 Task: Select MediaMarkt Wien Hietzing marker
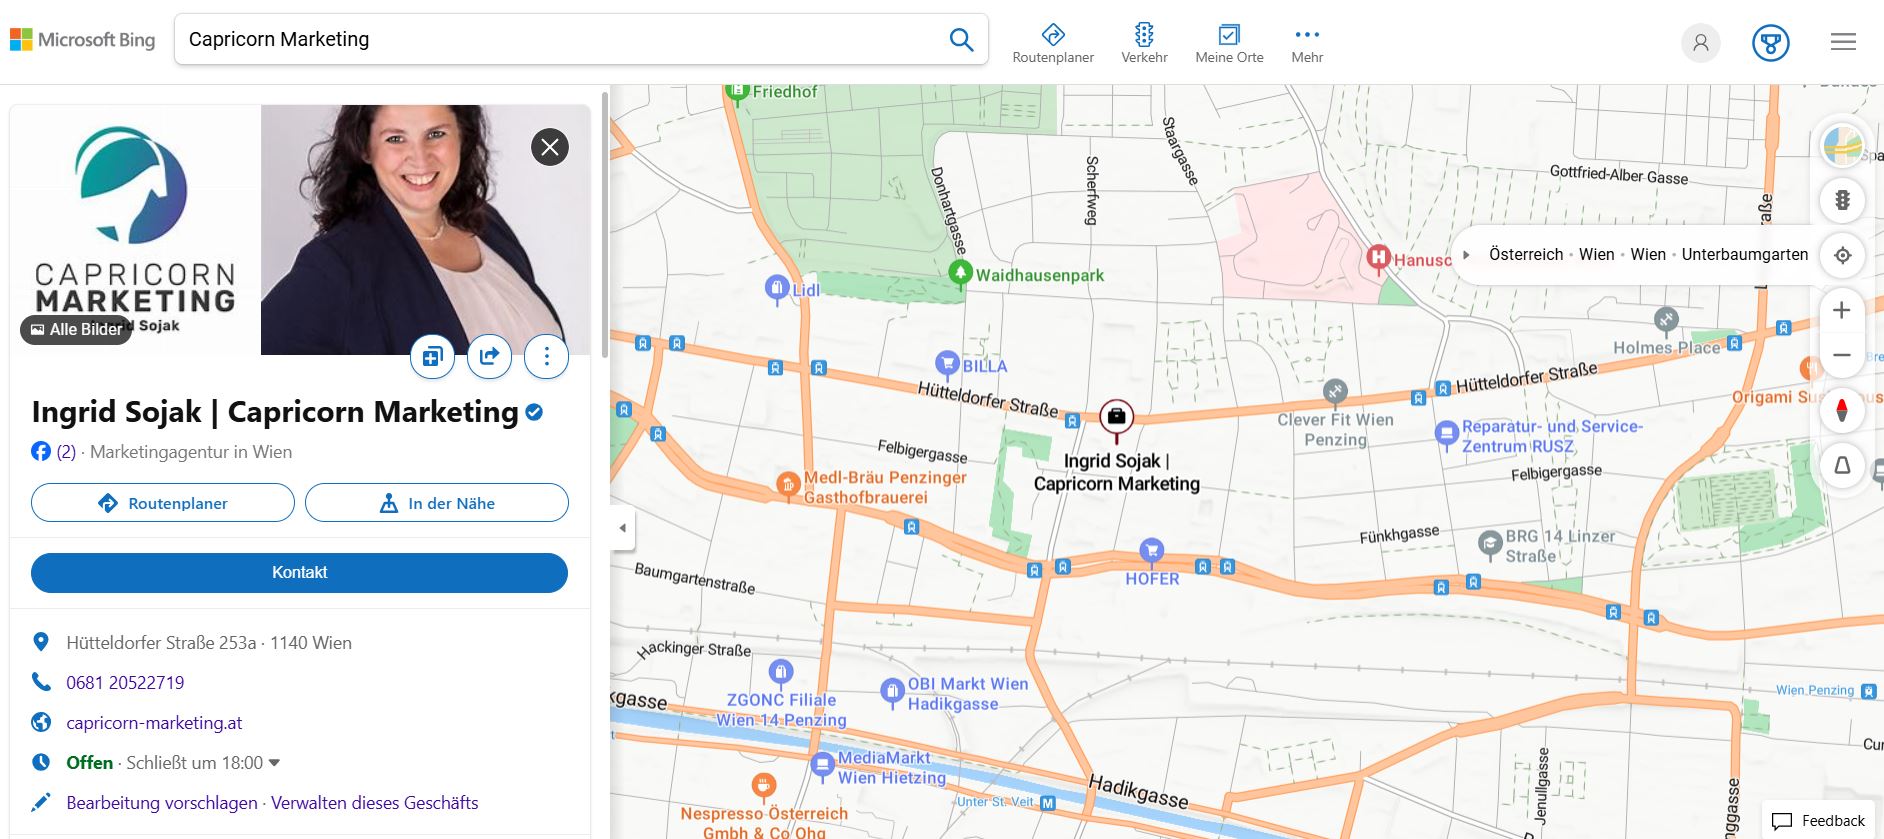[822, 766]
